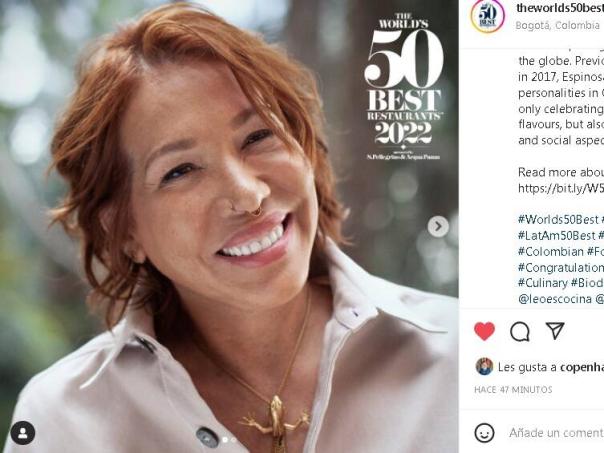Open the #Colombian hashtag
Screen dimensions: 604x453
pyautogui.click(x=549, y=251)
